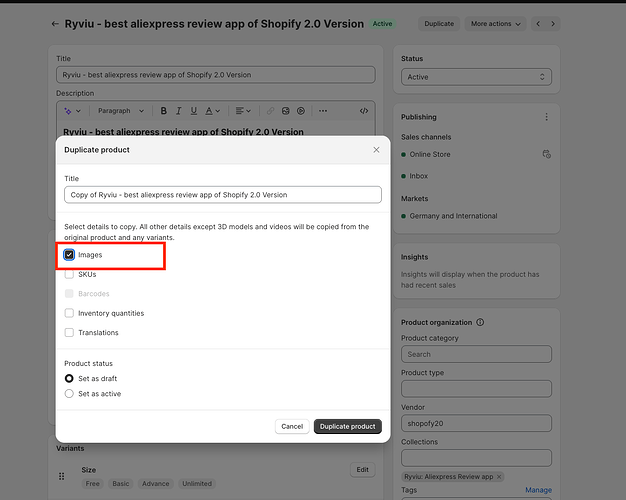The image size is (626, 500).
Task: Open the Publishing three-dot menu
Action: tap(546, 117)
